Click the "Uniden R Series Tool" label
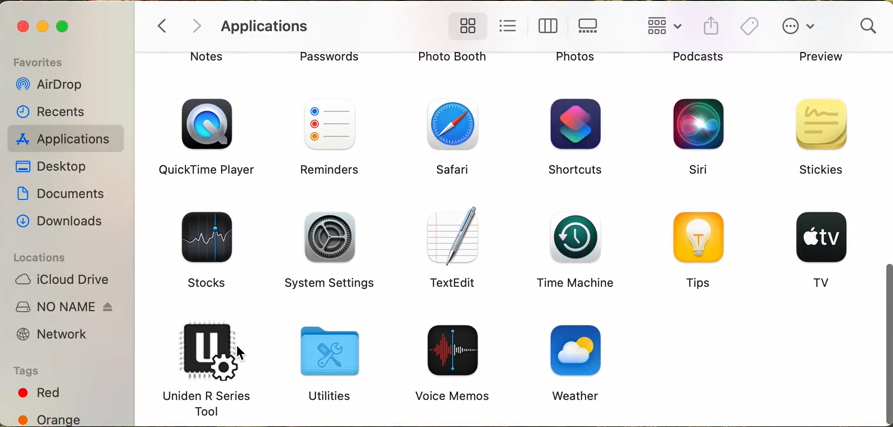This screenshot has height=427, width=893. 206,404
